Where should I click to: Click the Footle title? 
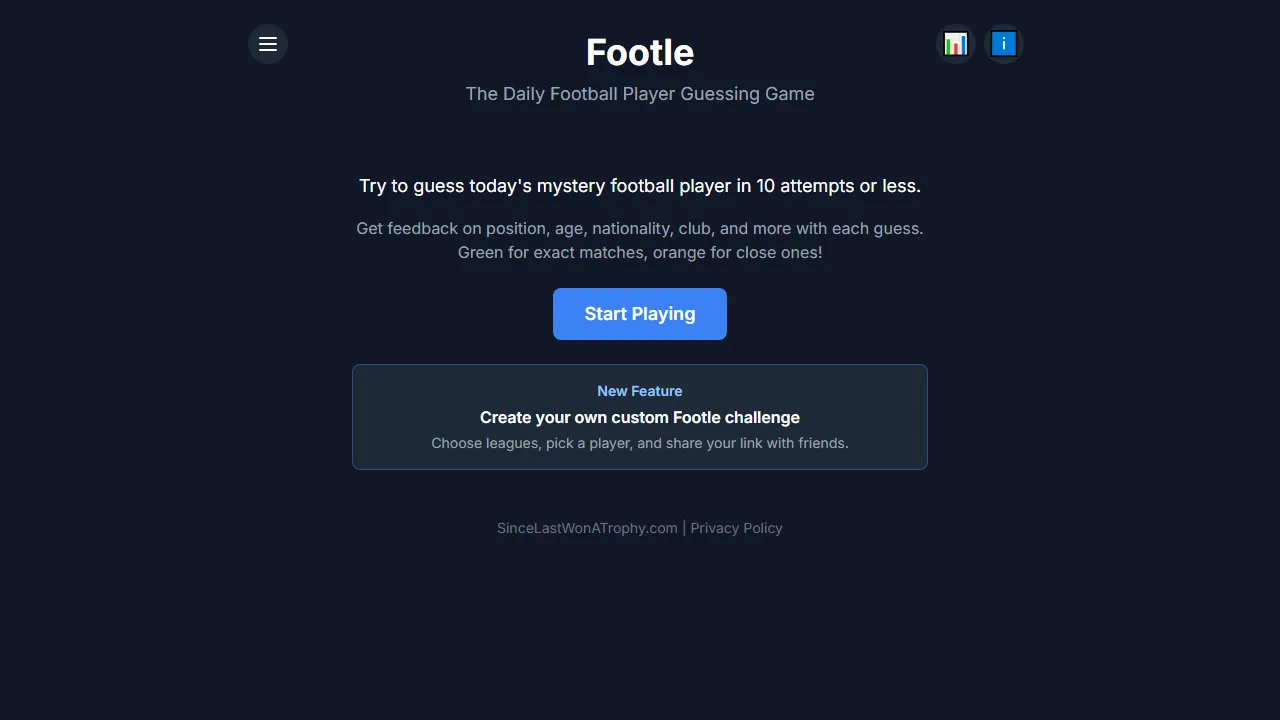(640, 52)
